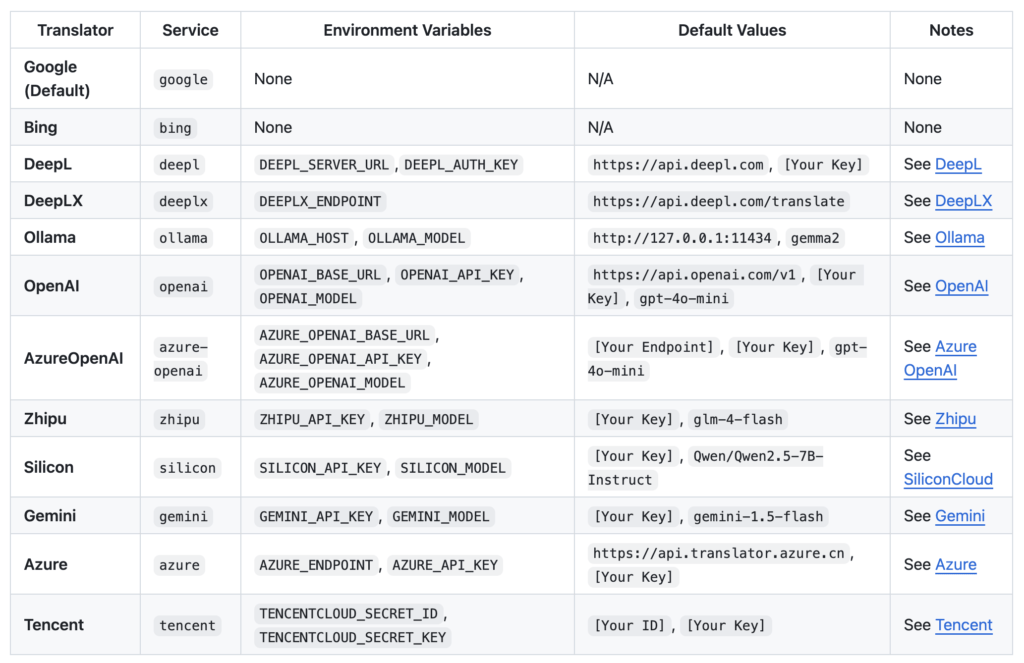
Task: Open the Azure notes link
Action: pyautogui.click(x=955, y=564)
